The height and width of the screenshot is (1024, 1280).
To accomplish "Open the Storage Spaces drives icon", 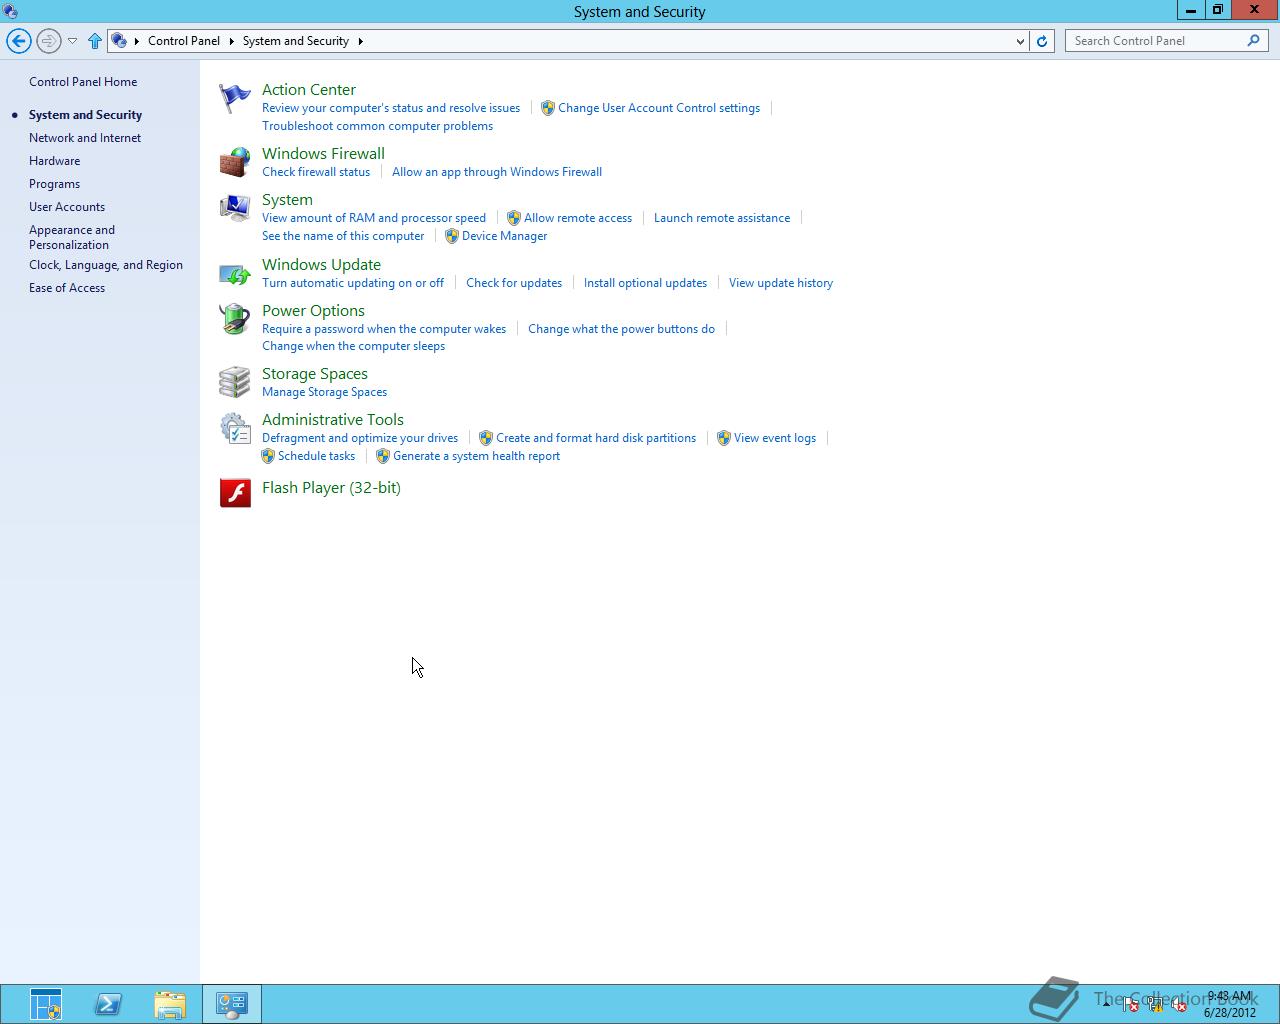I will pos(235,382).
